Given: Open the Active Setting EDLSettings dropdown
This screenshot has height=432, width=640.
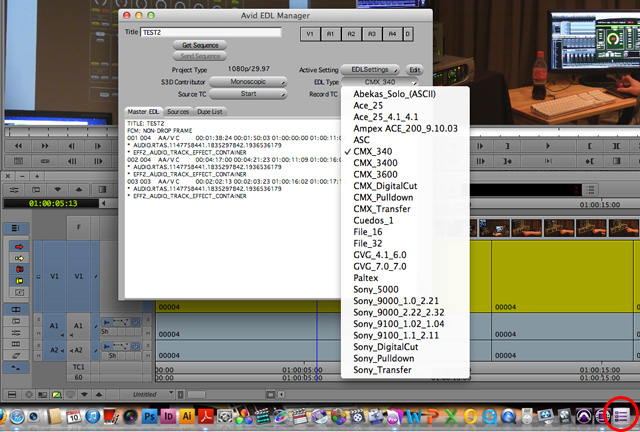Looking at the screenshot, I should (370, 70).
